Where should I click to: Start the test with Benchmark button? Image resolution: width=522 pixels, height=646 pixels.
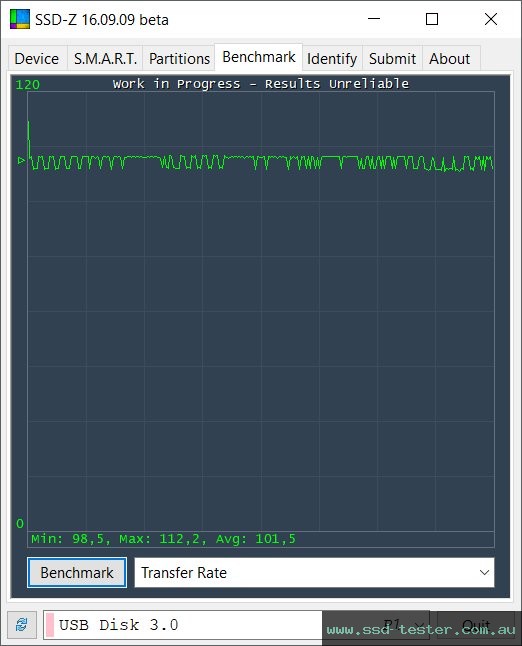tap(77, 573)
